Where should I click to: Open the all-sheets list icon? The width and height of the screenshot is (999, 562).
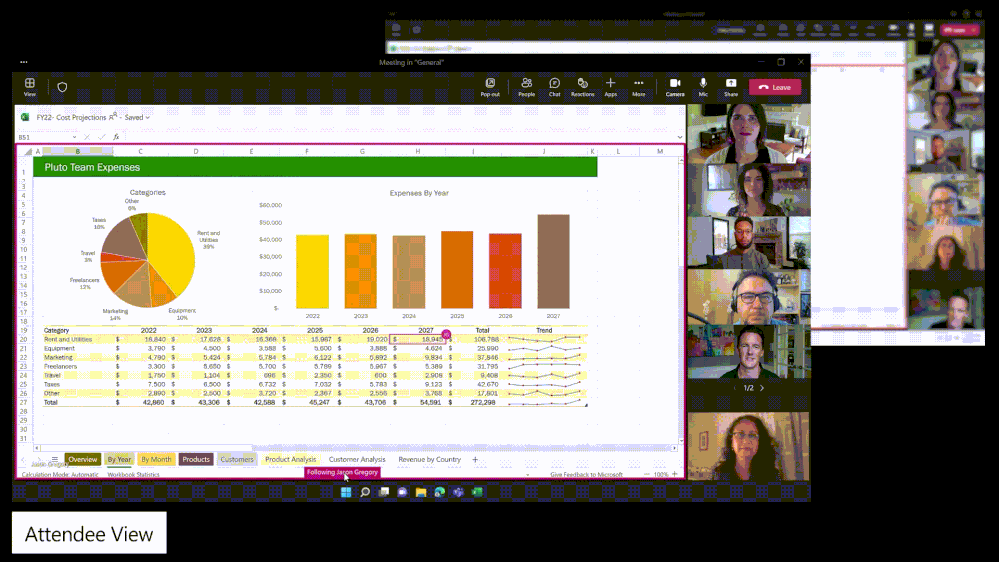coord(55,459)
